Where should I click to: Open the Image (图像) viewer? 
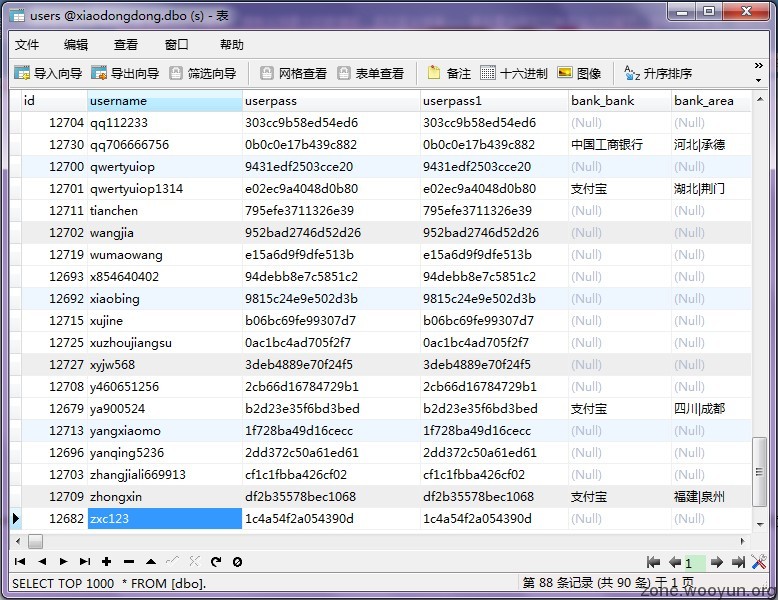579,73
